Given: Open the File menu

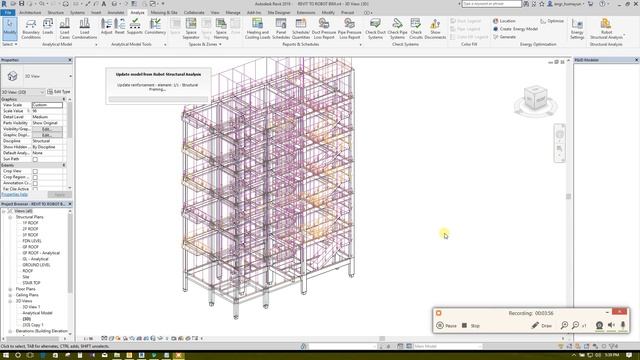Looking at the screenshot, I should coord(8,13).
